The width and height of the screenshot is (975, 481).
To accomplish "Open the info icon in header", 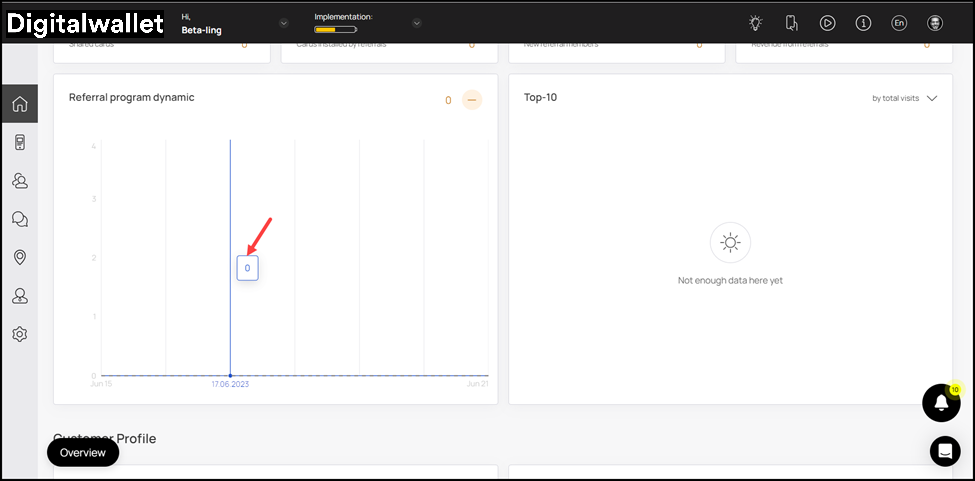I will click(863, 23).
